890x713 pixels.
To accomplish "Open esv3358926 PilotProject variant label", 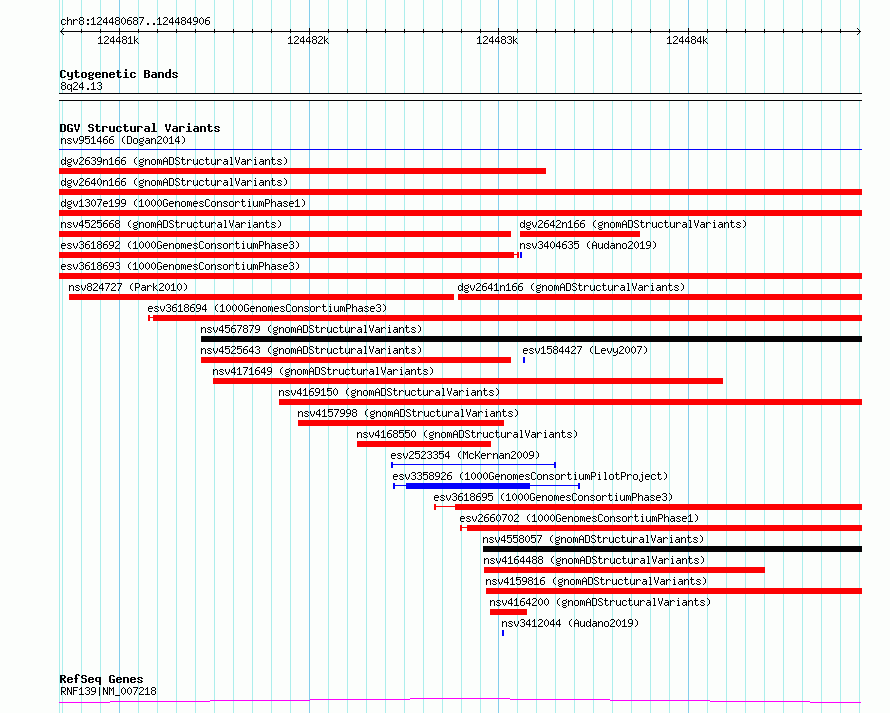I will point(530,476).
